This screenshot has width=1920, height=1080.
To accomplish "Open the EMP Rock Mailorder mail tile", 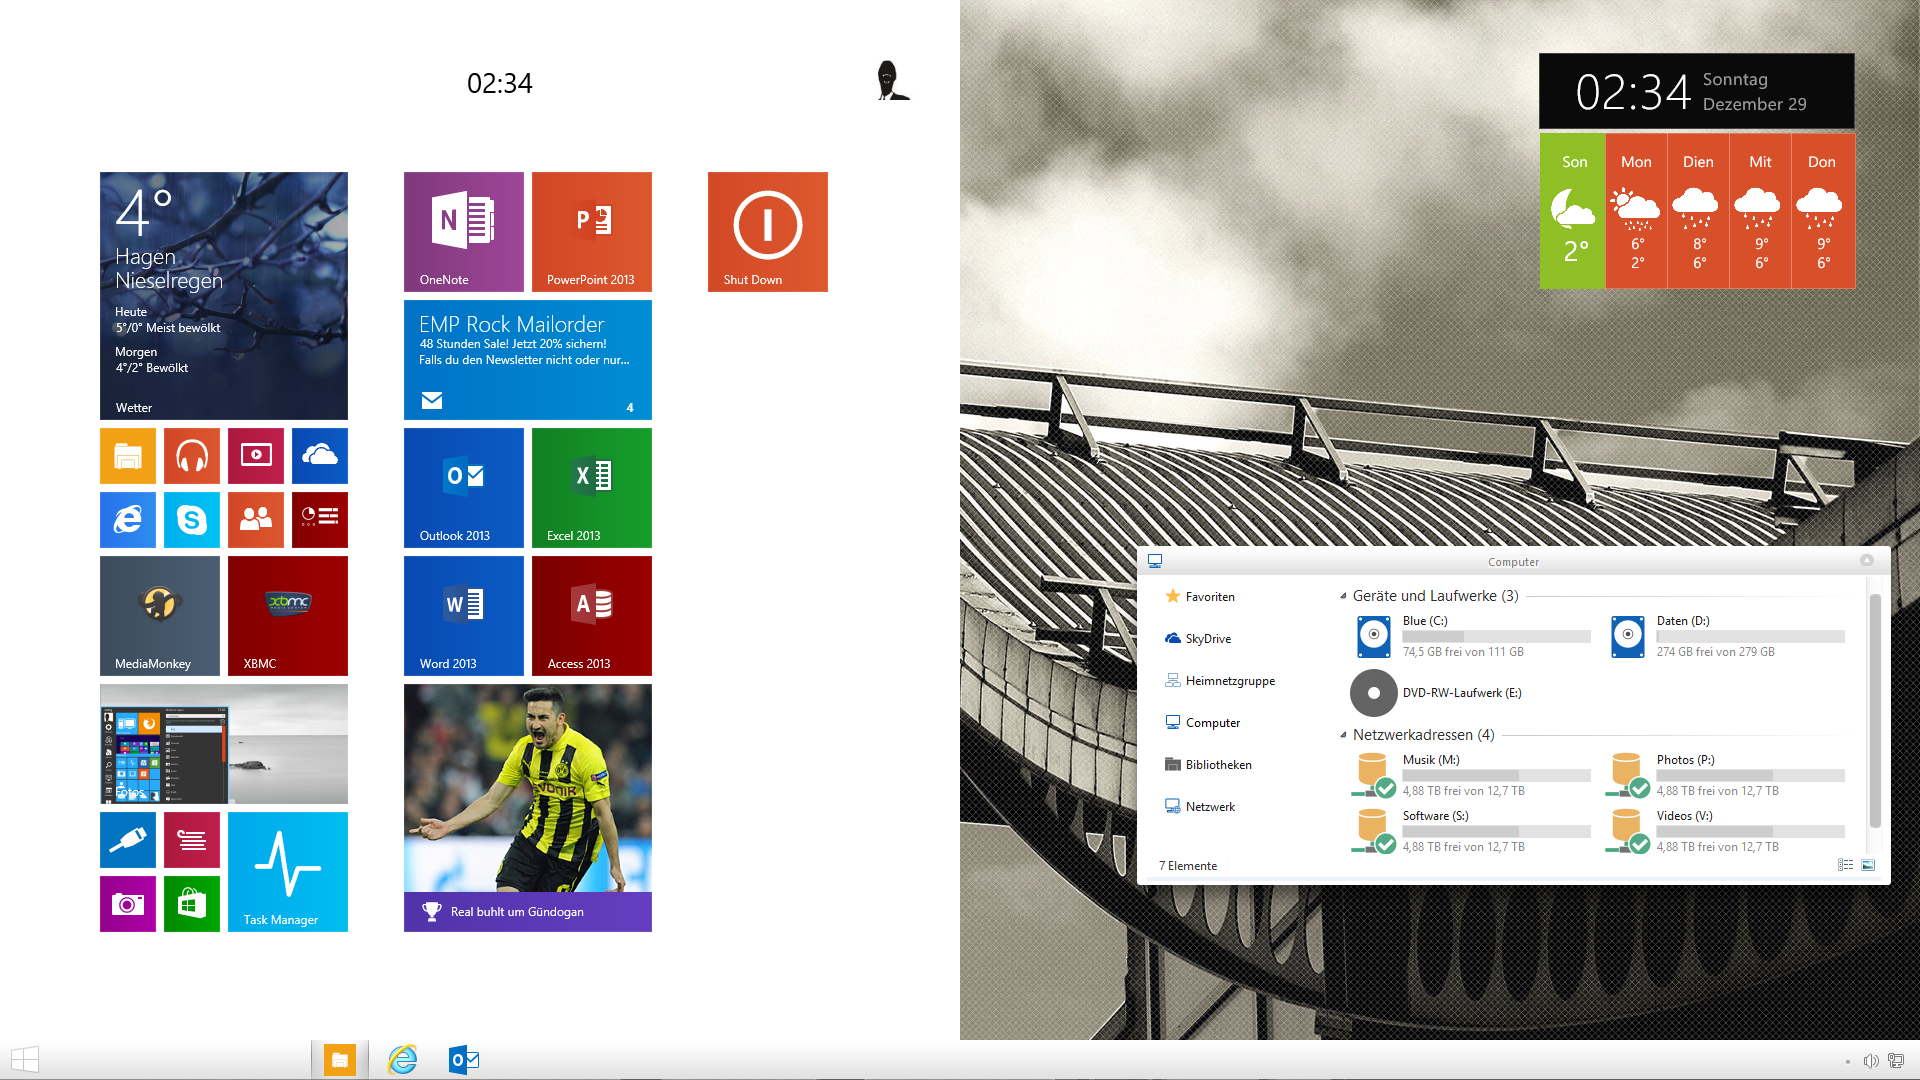I will click(x=527, y=359).
